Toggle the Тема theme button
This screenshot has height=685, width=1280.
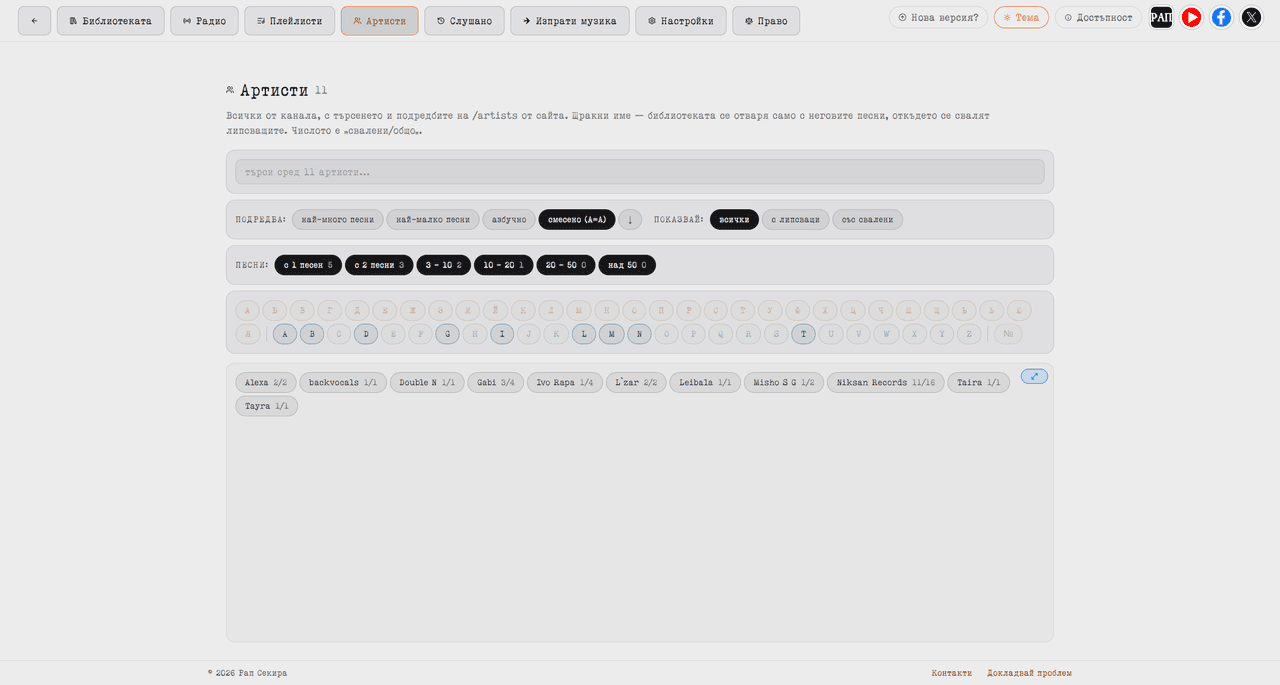pyautogui.click(x=1021, y=17)
